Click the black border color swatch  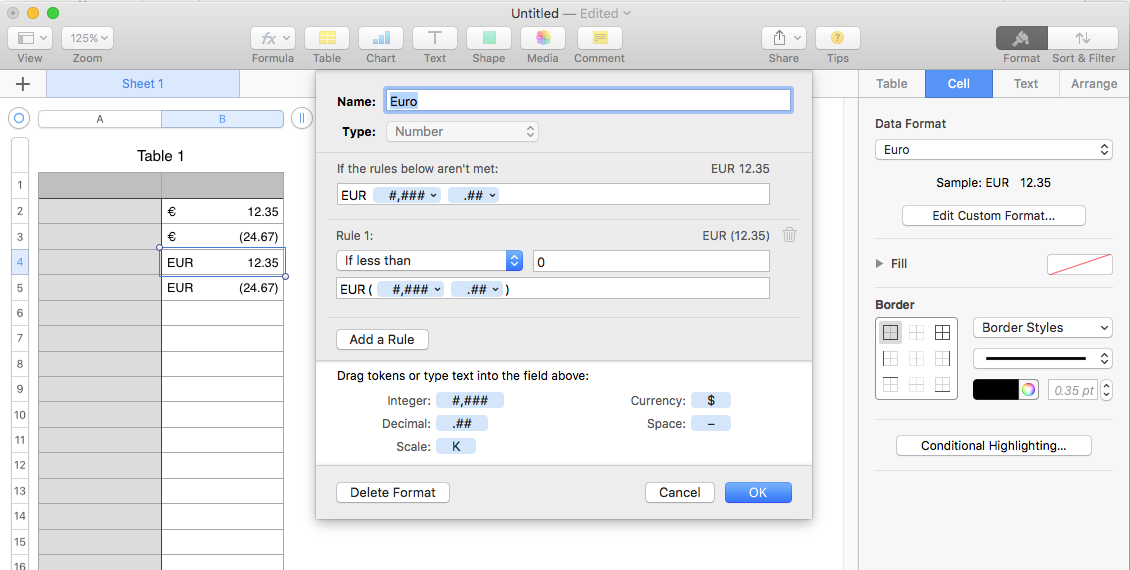point(996,390)
